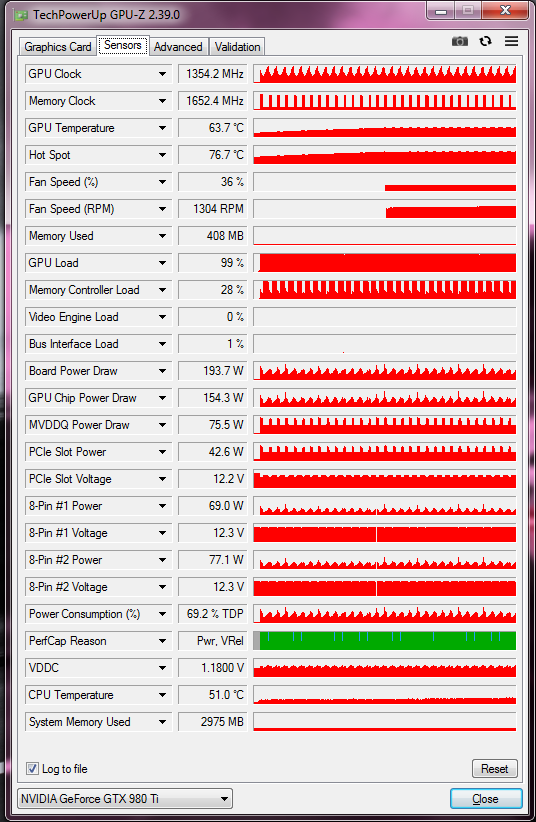Open the Fan Speed (RPM) dropdown
Image resolution: width=536 pixels, height=822 pixels.
163,209
